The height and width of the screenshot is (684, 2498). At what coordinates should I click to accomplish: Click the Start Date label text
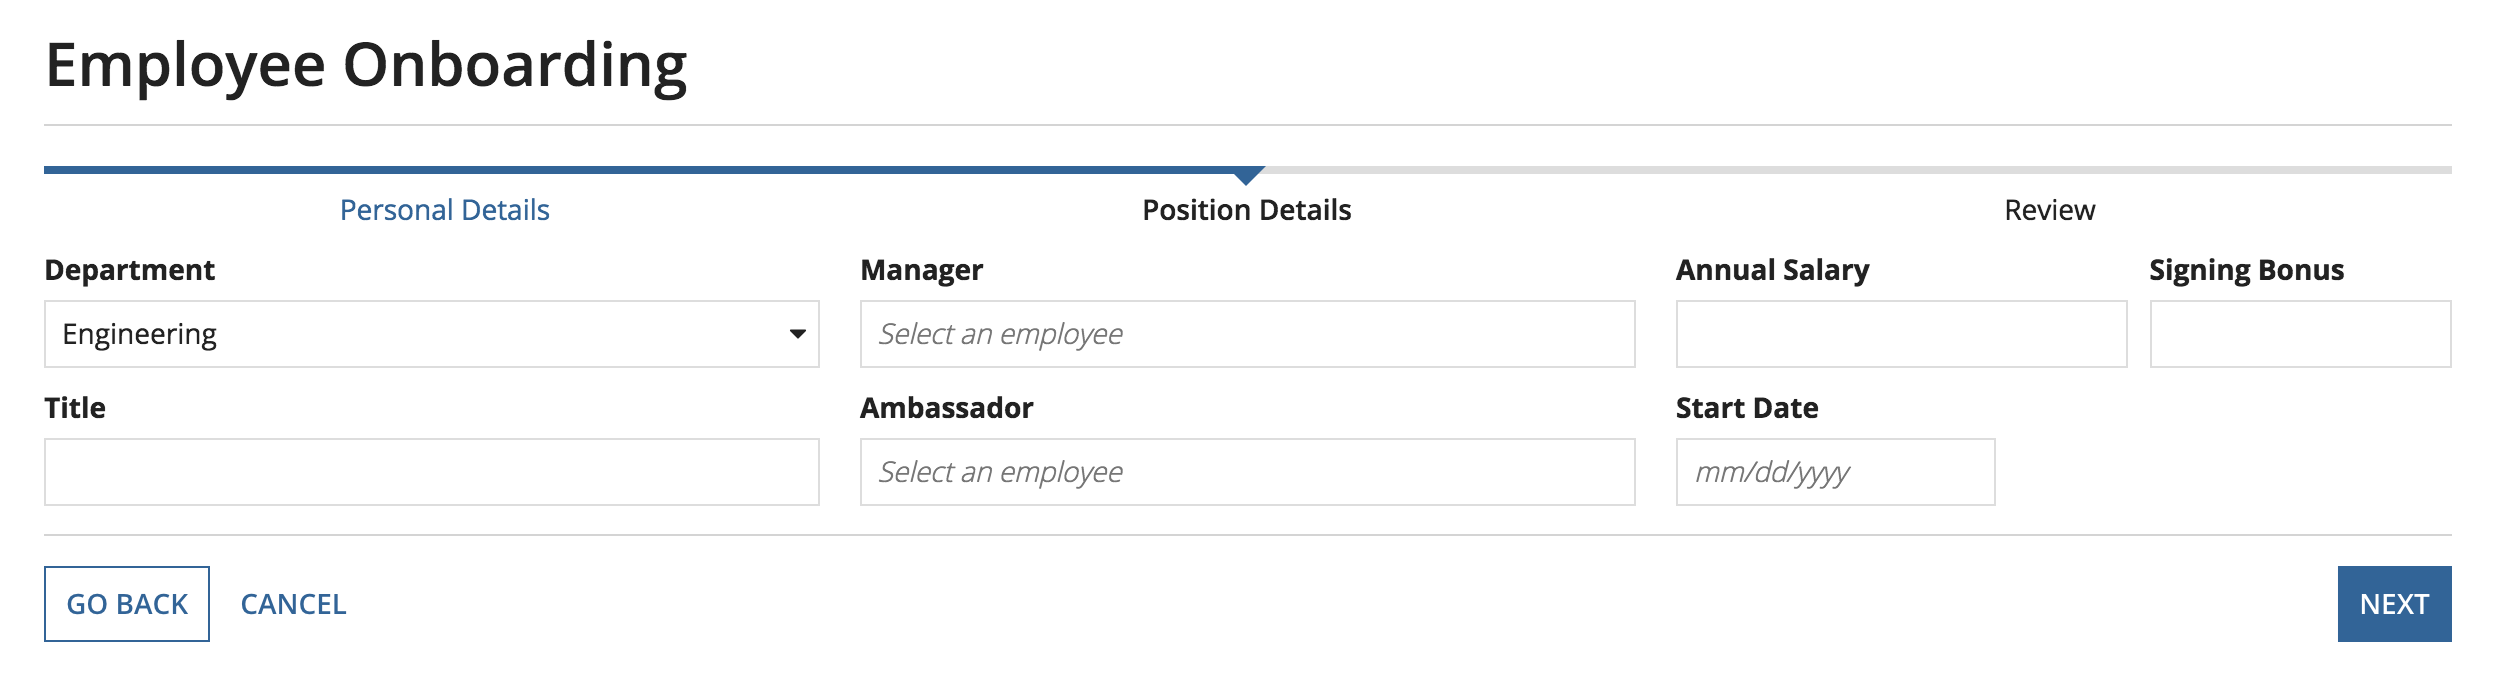(x=1746, y=408)
